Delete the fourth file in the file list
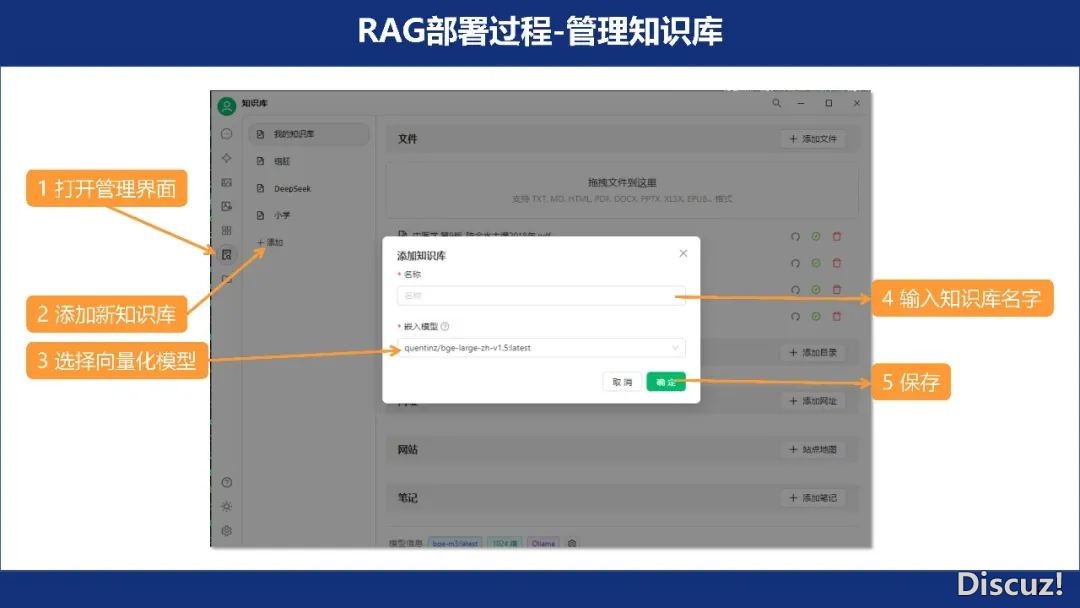The height and width of the screenshot is (608, 1080). (837, 317)
